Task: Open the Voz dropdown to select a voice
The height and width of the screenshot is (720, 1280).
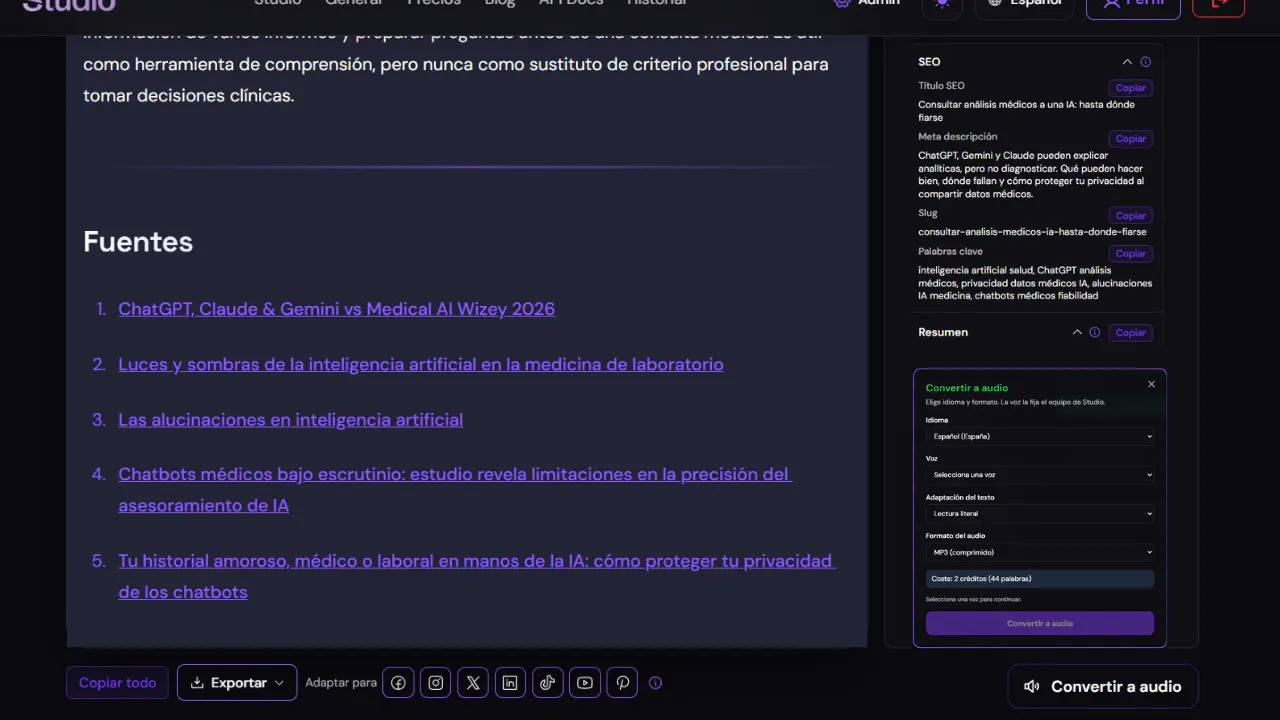Action: [x=1040, y=475]
